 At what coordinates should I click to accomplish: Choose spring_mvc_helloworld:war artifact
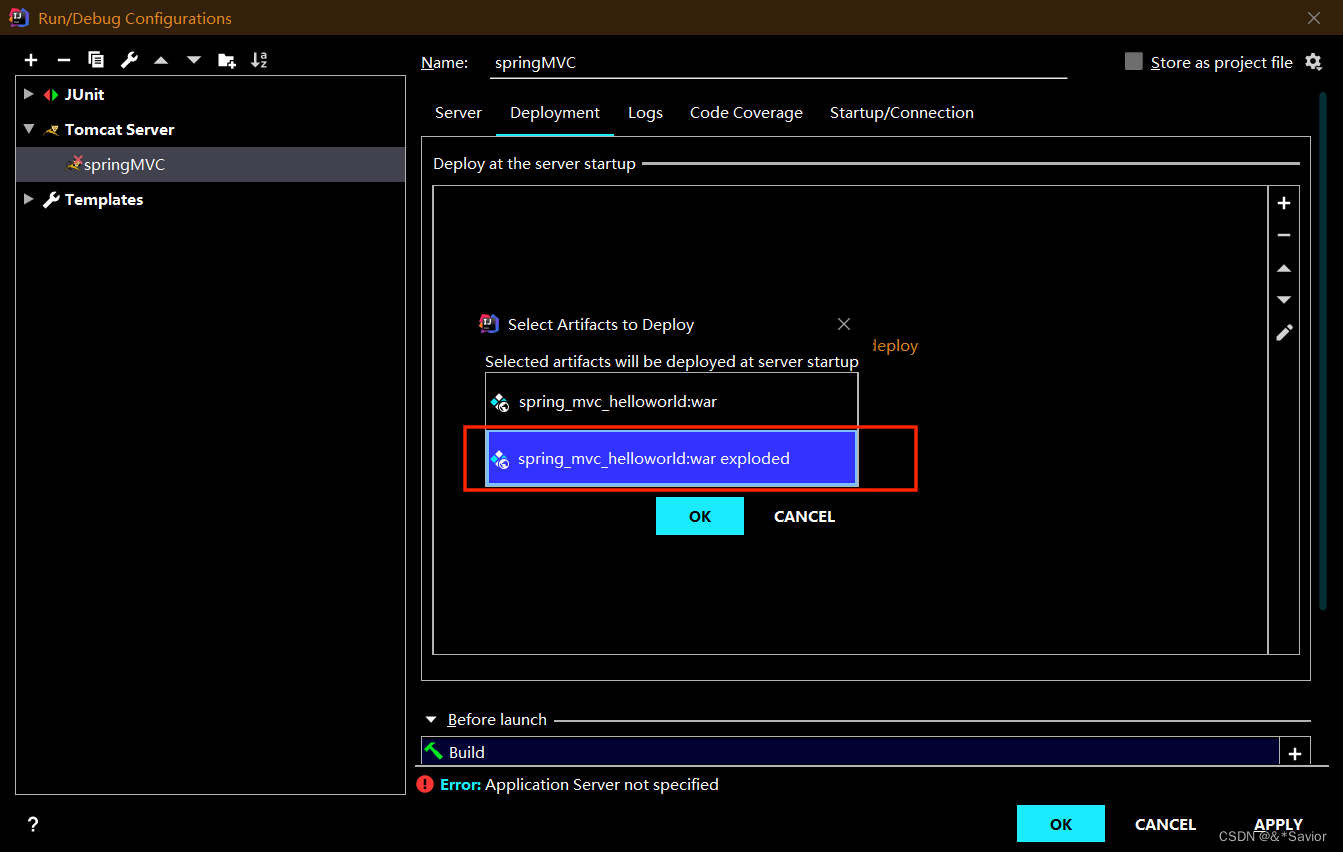pyautogui.click(x=672, y=402)
